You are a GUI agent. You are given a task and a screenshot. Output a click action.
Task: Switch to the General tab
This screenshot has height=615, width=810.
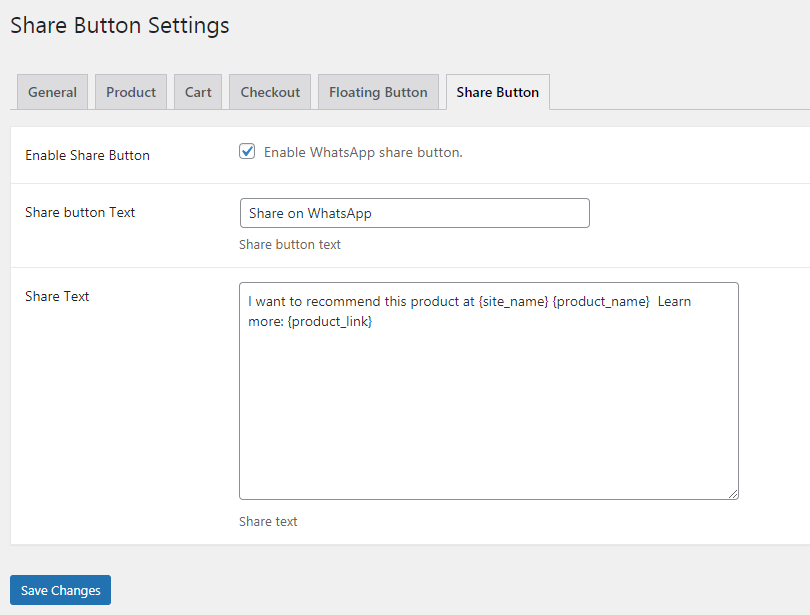tap(52, 92)
